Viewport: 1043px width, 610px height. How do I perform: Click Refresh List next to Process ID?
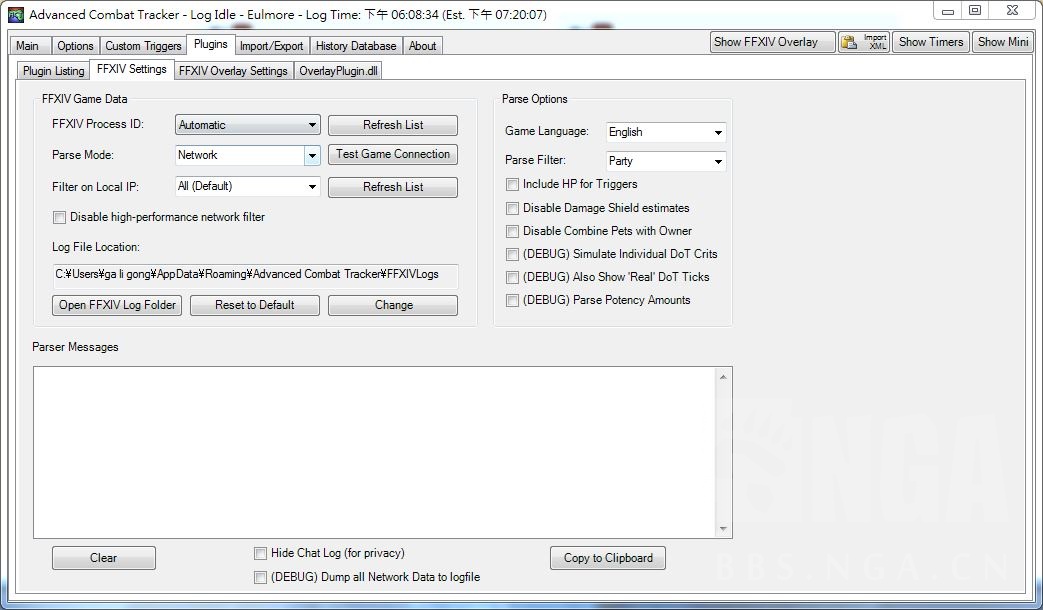pyautogui.click(x=393, y=125)
